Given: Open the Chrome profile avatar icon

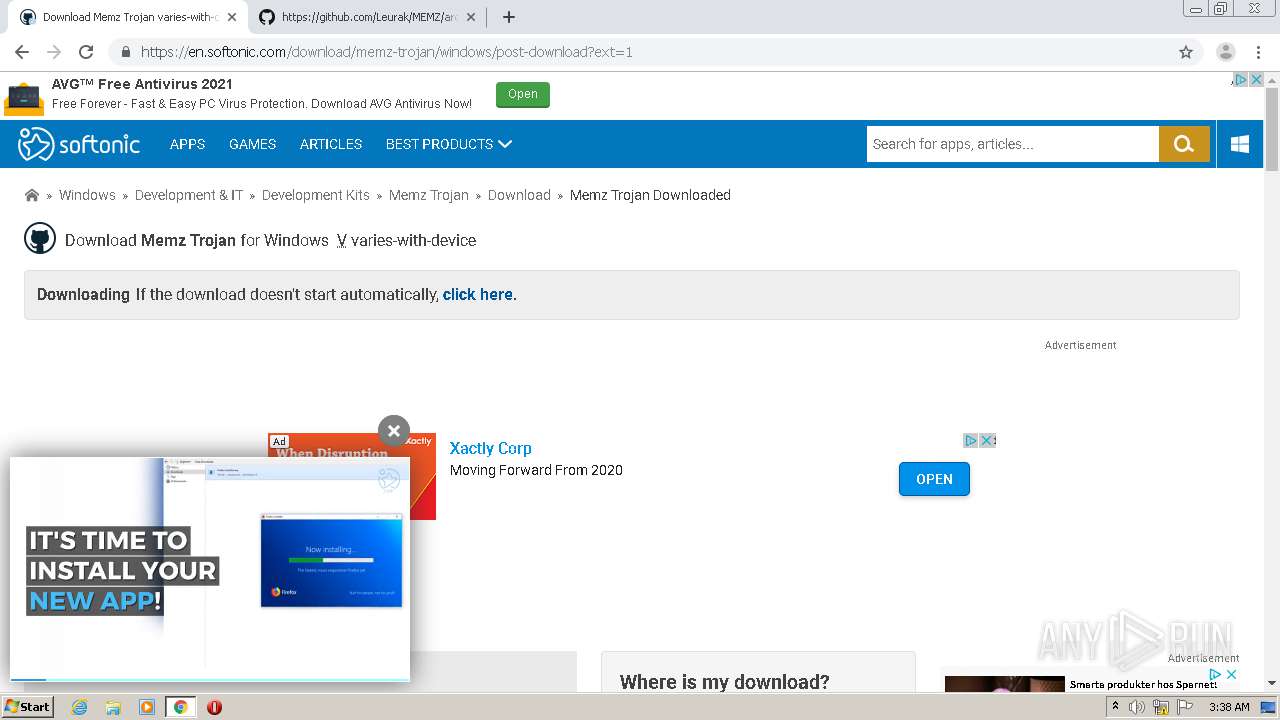Looking at the screenshot, I should point(1225,52).
